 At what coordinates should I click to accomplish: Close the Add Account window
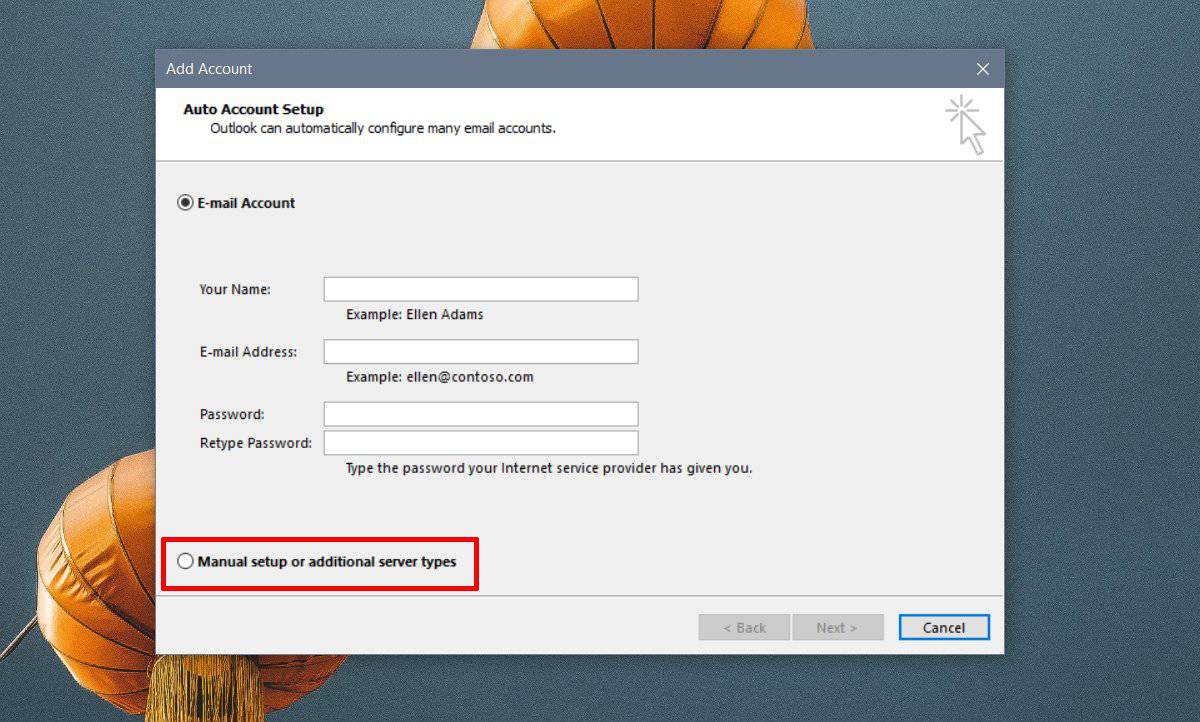(x=983, y=69)
